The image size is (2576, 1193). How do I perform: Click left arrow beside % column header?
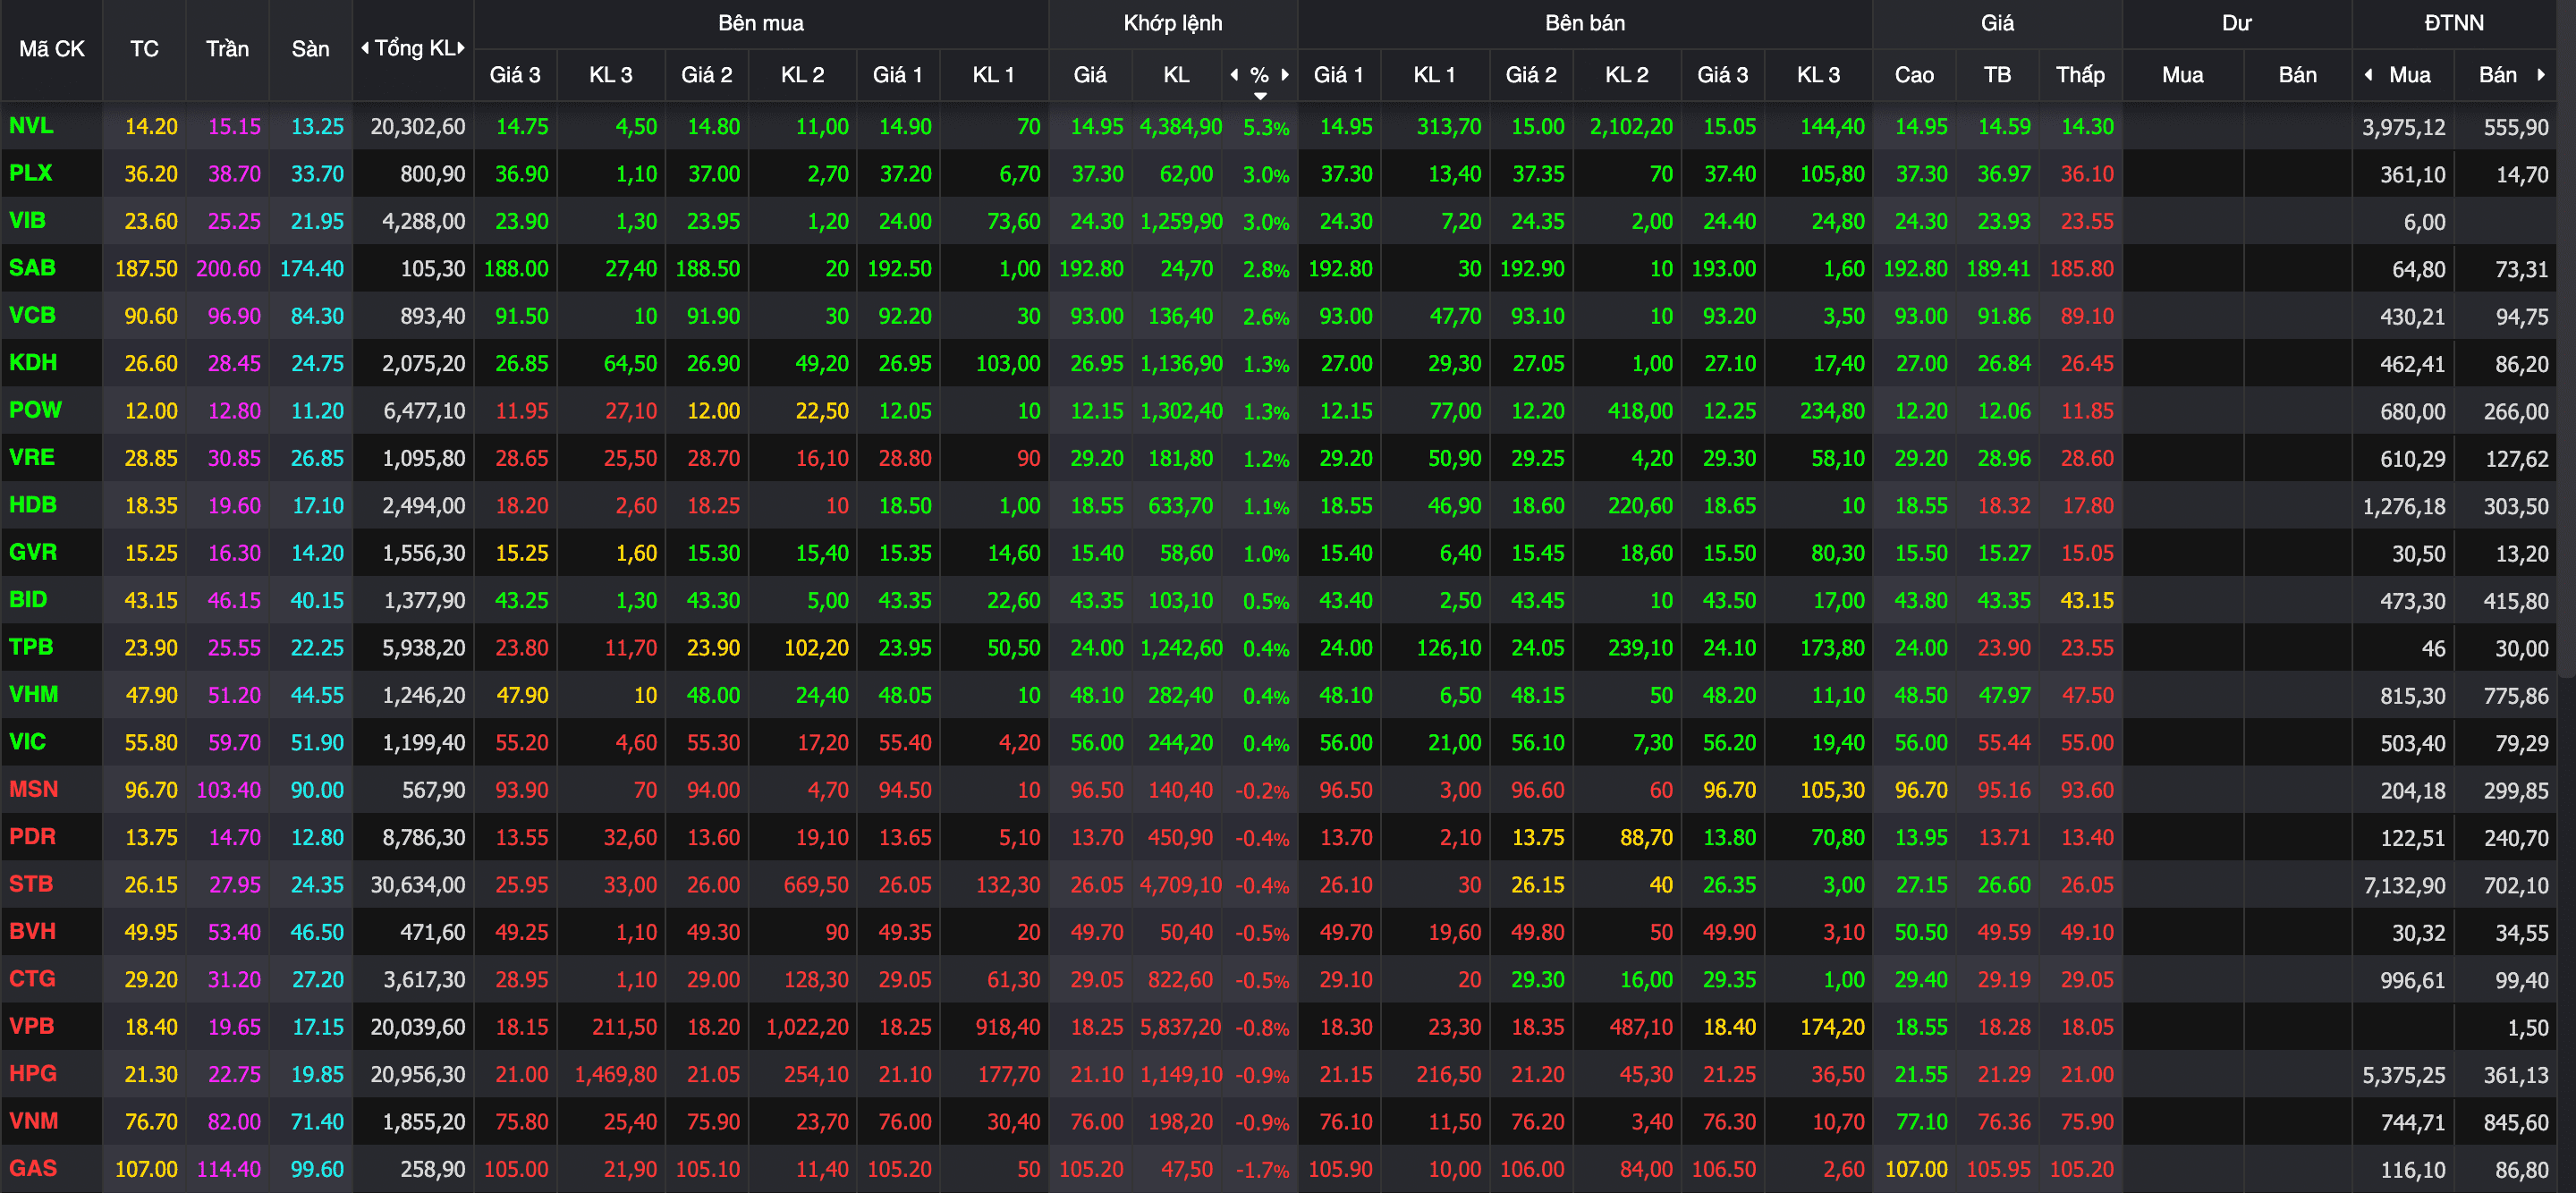(x=1234, y=74)
